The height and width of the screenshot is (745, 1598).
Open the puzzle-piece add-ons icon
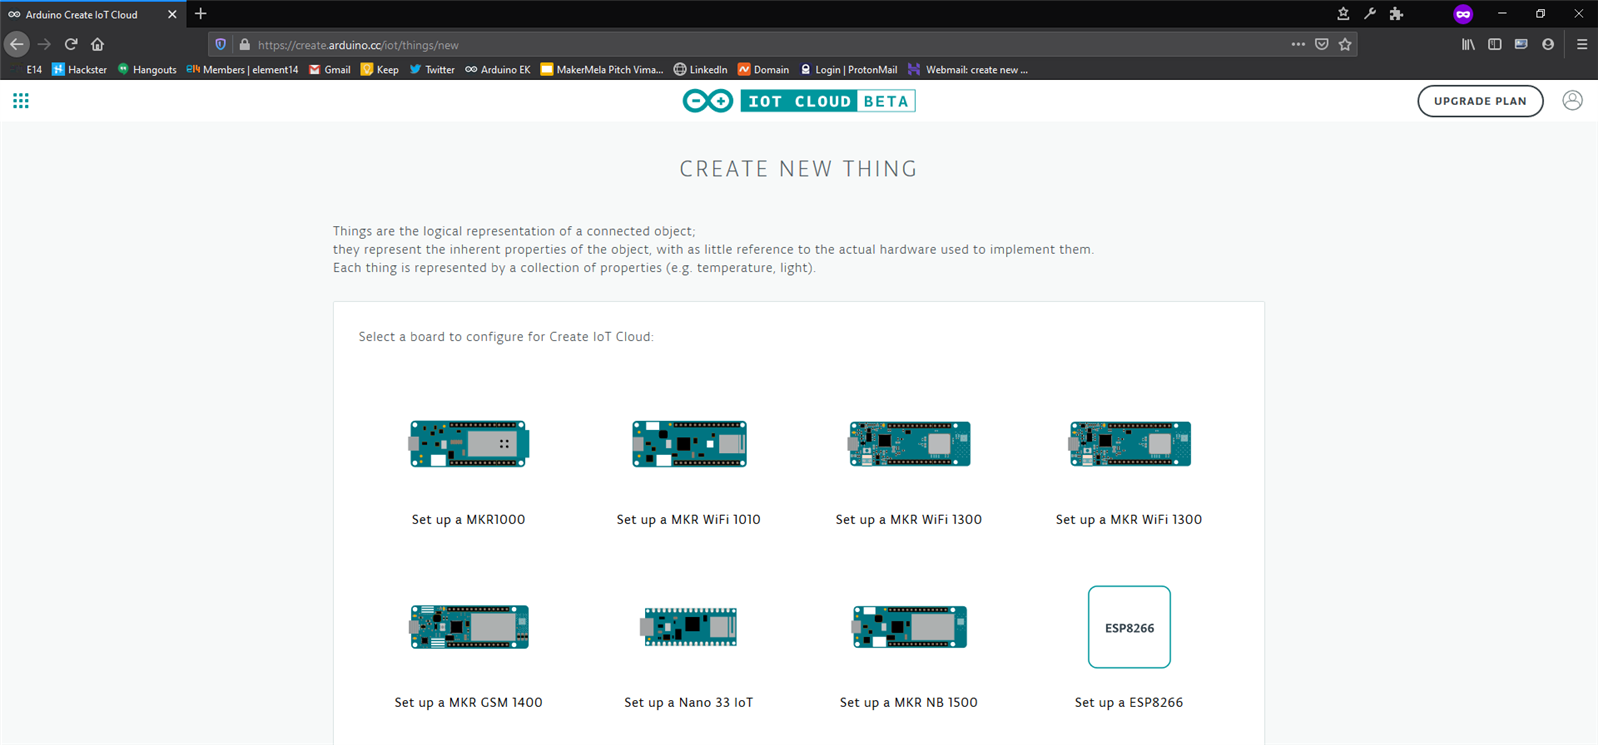[1397, 14]
